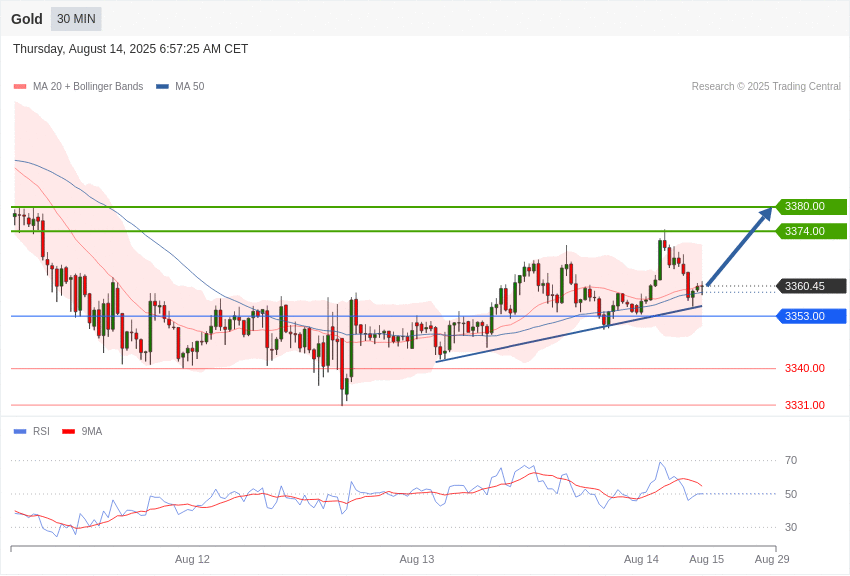
Task: Select the MA 20 + Bollinger Bands label
Action: coord(88,86)
